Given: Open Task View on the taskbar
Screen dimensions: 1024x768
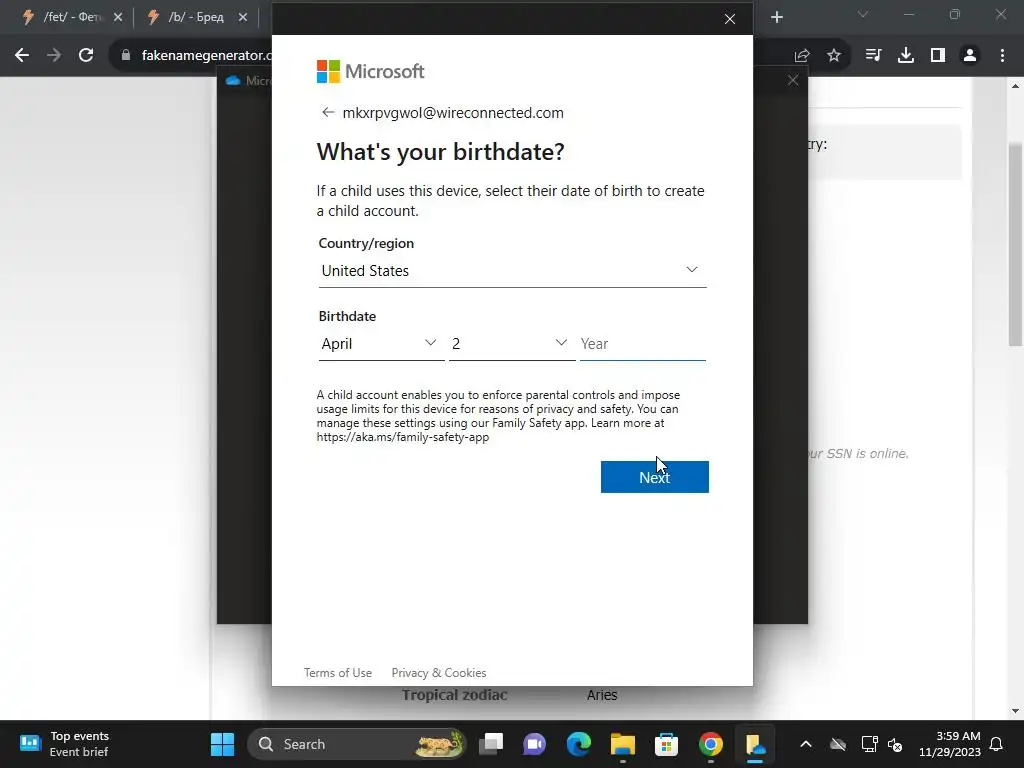Looking at the screenshot, I should coord(491,744).
